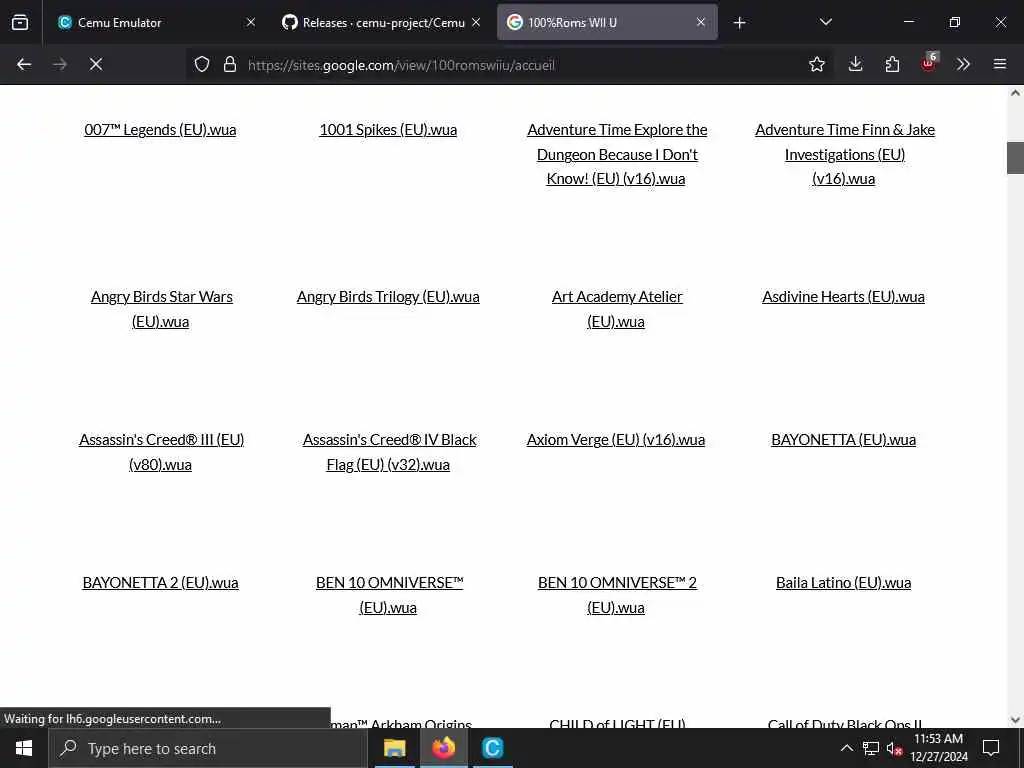Open the notification center icon
Screen dimensions: 1024x768
(x=991, y=748)
